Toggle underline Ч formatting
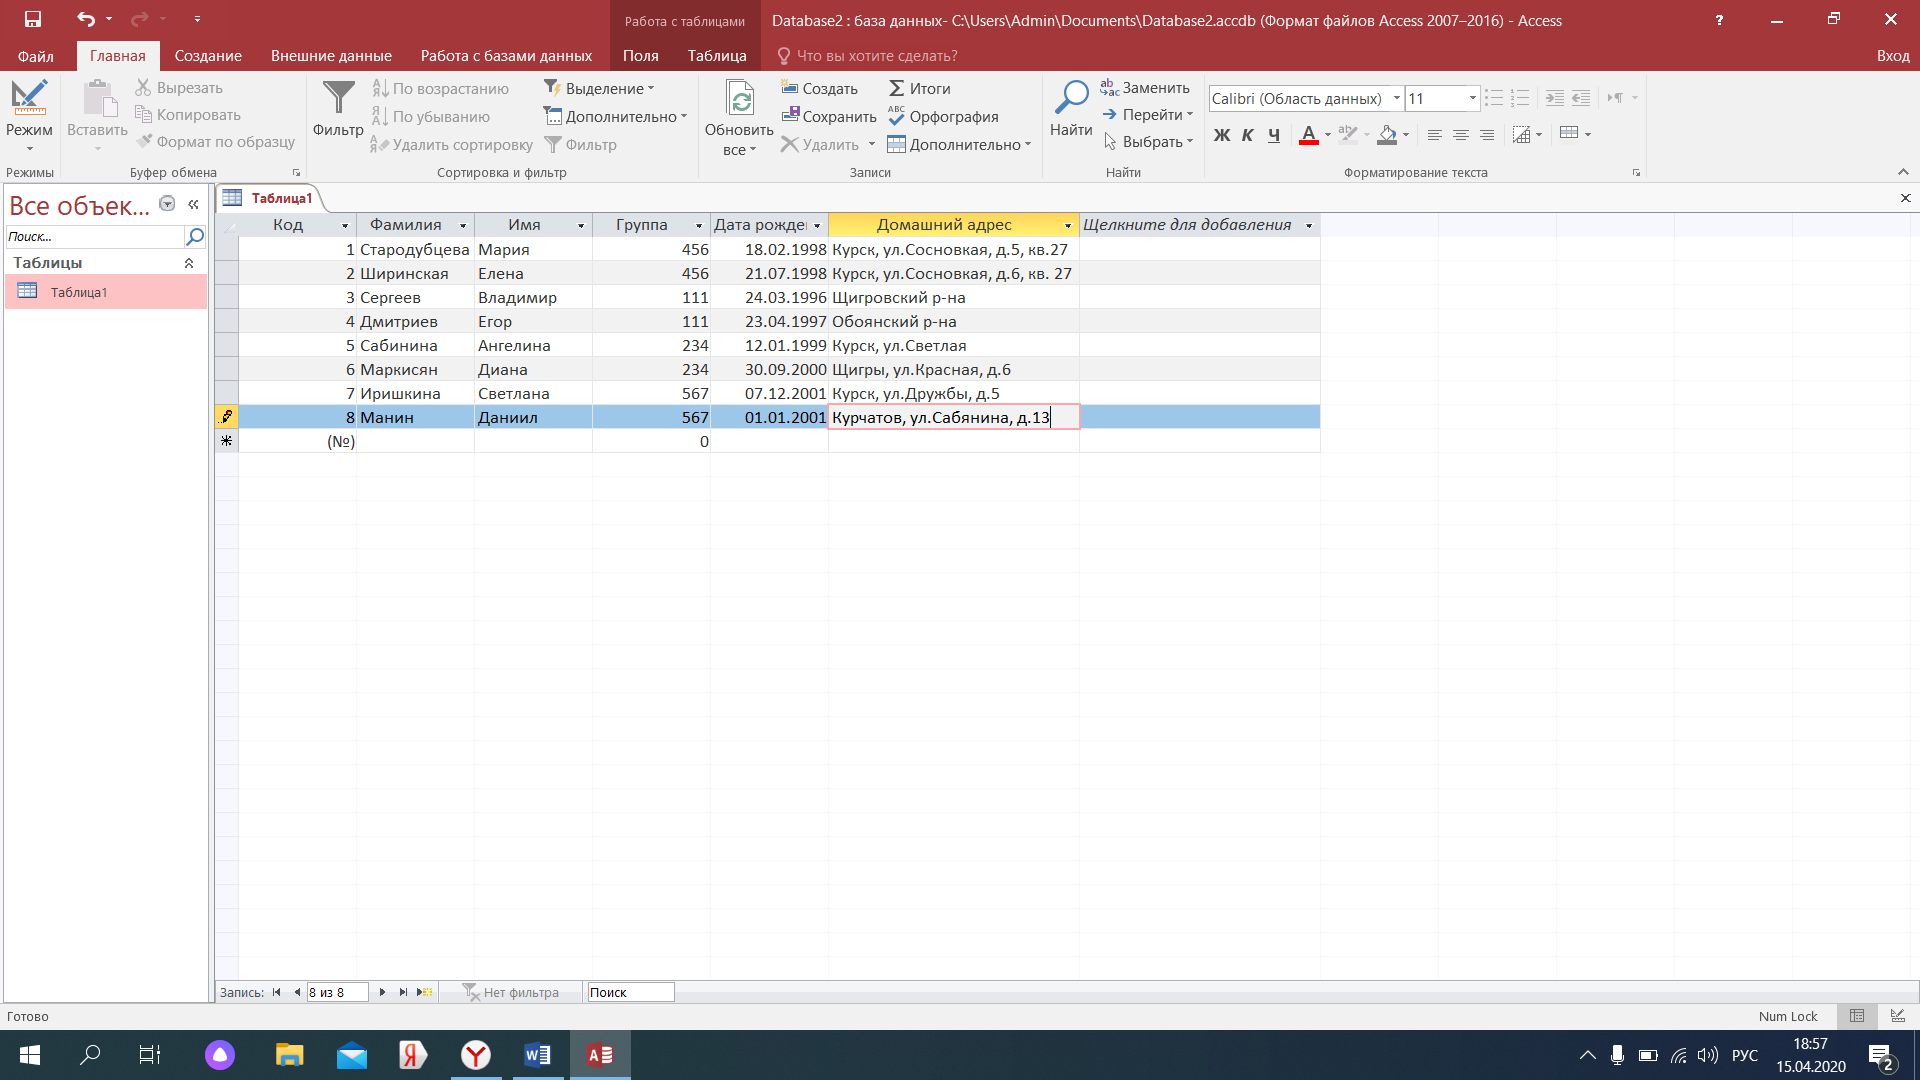This screenshot has width=1920, height=1080. (1273, 135)
